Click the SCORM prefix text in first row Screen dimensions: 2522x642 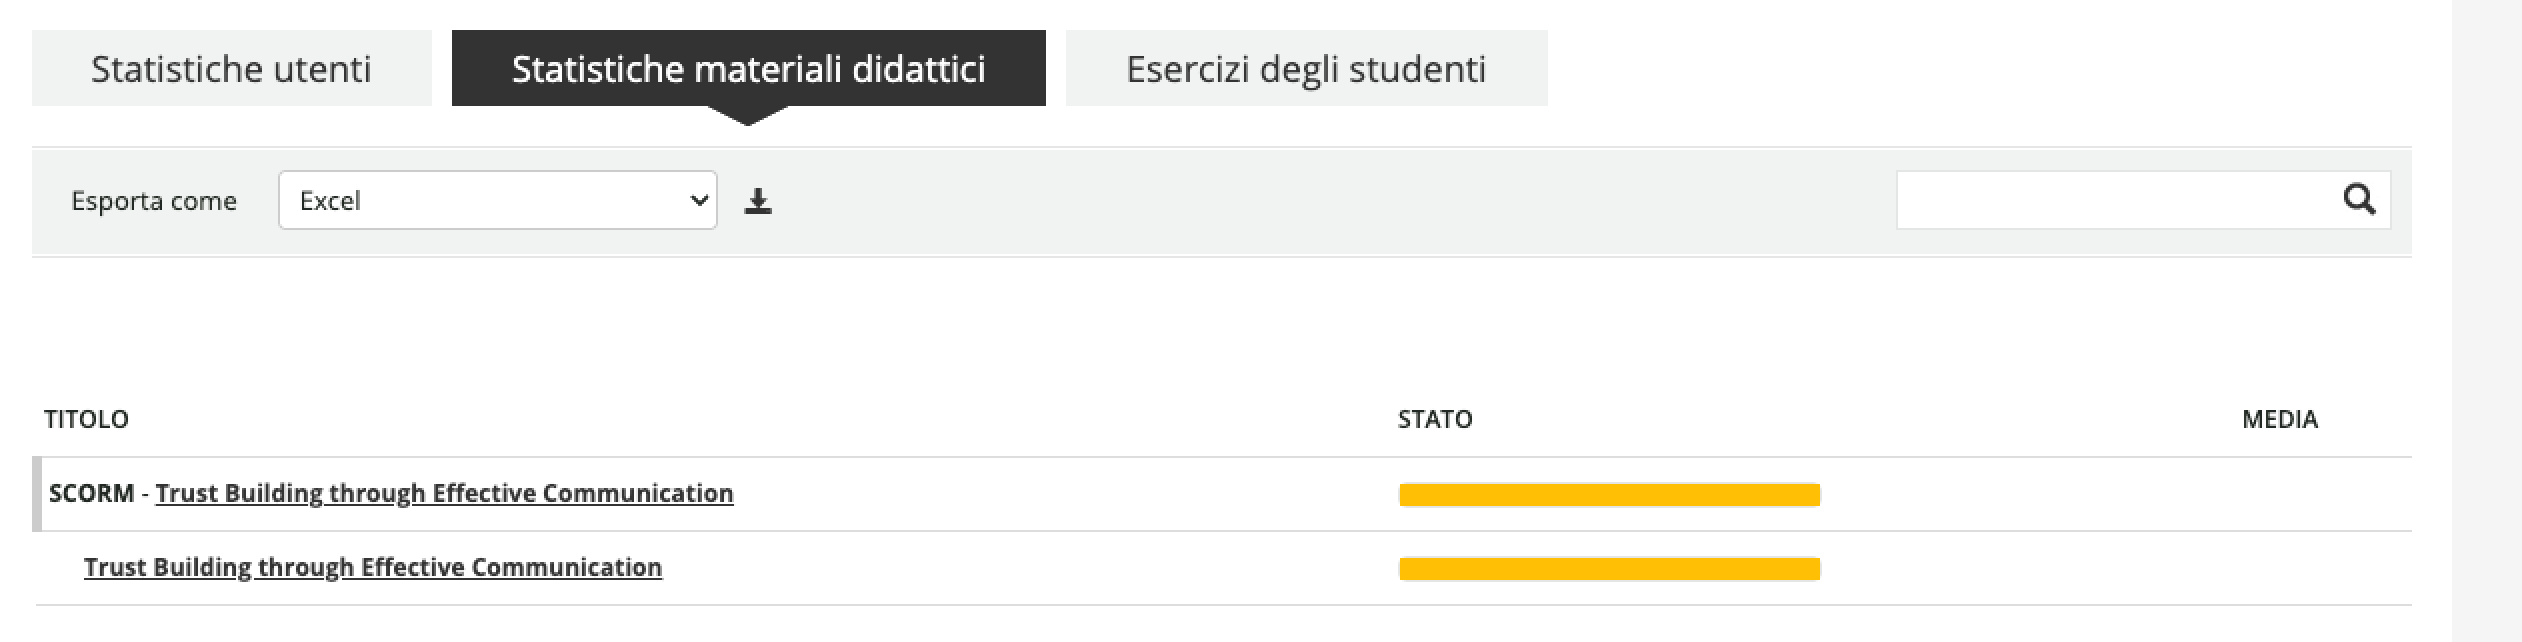pos(91,493)
